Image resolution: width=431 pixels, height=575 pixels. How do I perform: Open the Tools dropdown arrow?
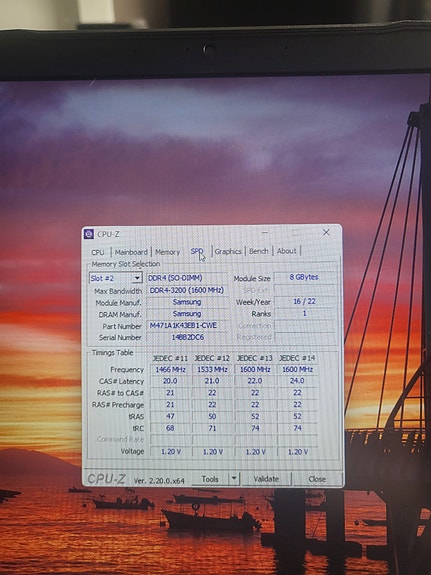(234, 479)
